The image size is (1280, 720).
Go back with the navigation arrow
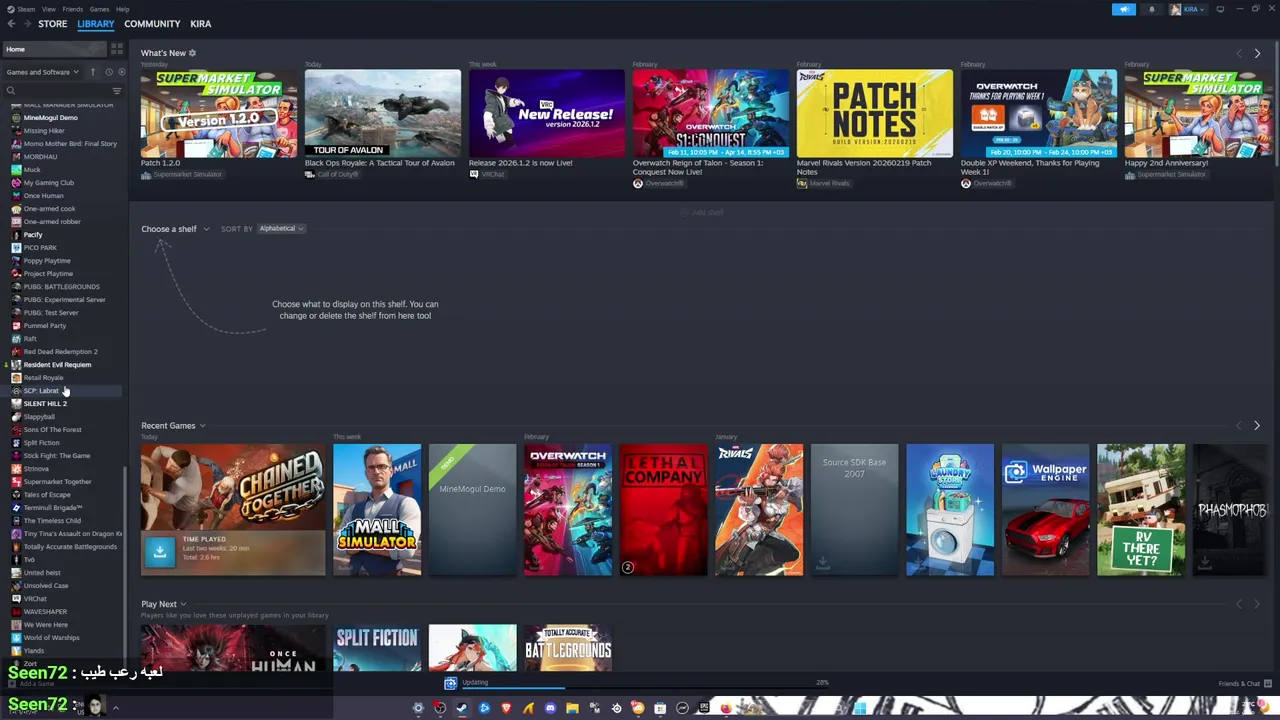[12, 24]
